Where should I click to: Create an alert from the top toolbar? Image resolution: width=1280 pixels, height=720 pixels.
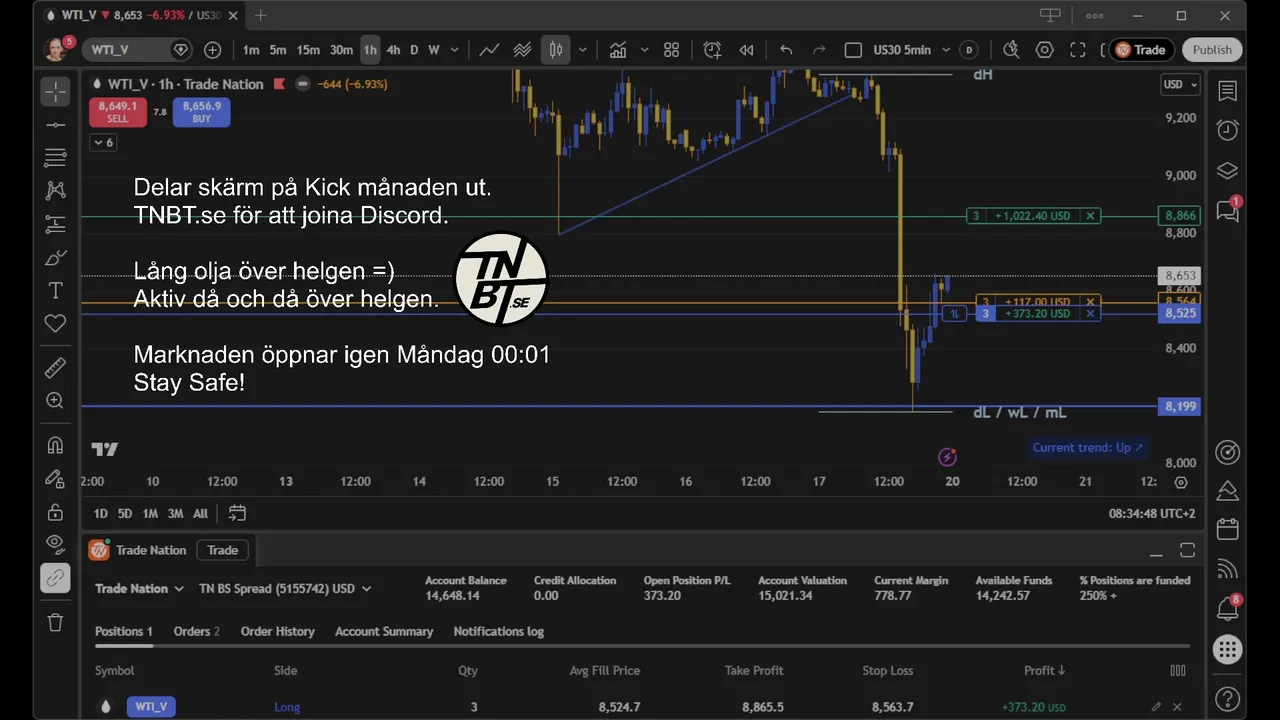pos(712,50)
